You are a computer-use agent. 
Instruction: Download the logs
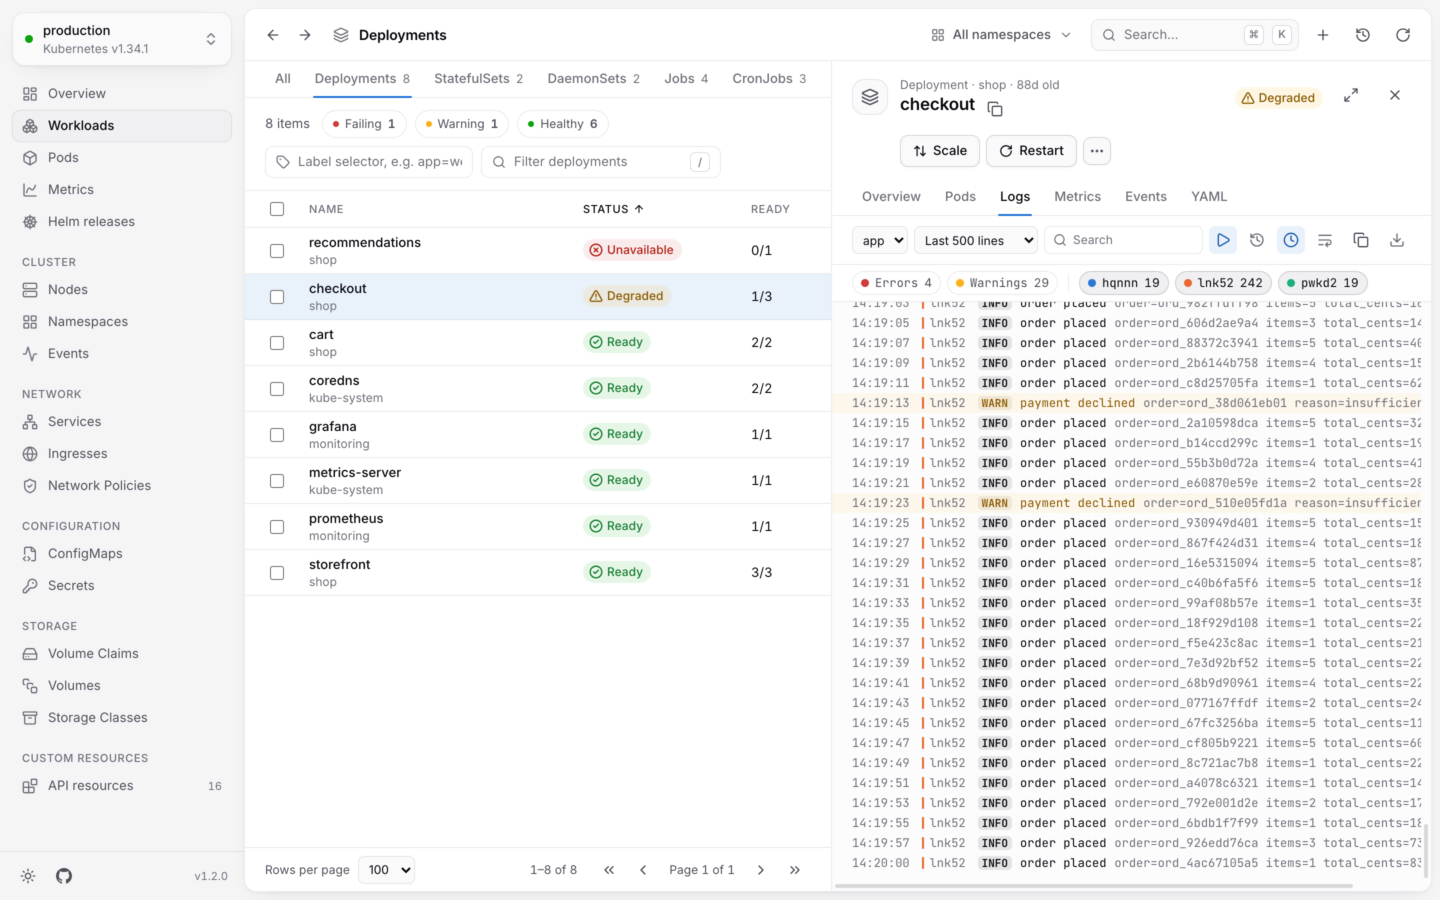point(1397,240)
